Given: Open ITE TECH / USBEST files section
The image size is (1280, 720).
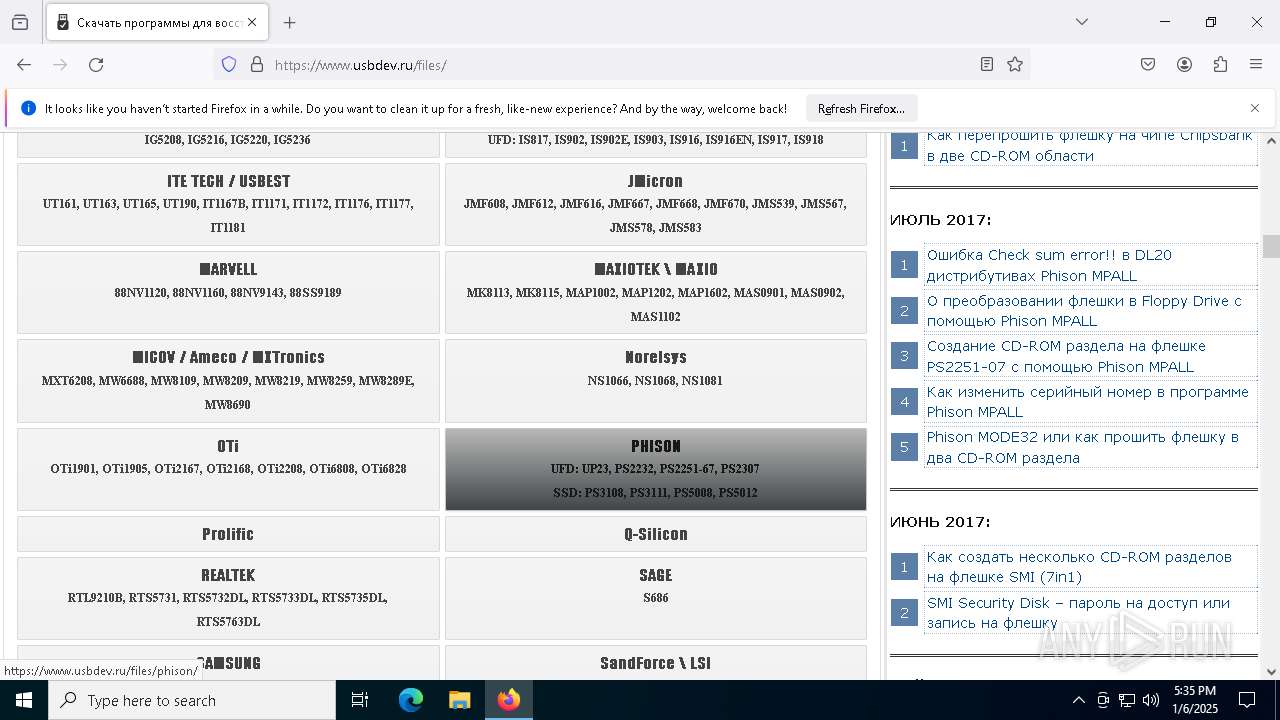Looking at the screenshot, I should [228, 204].
